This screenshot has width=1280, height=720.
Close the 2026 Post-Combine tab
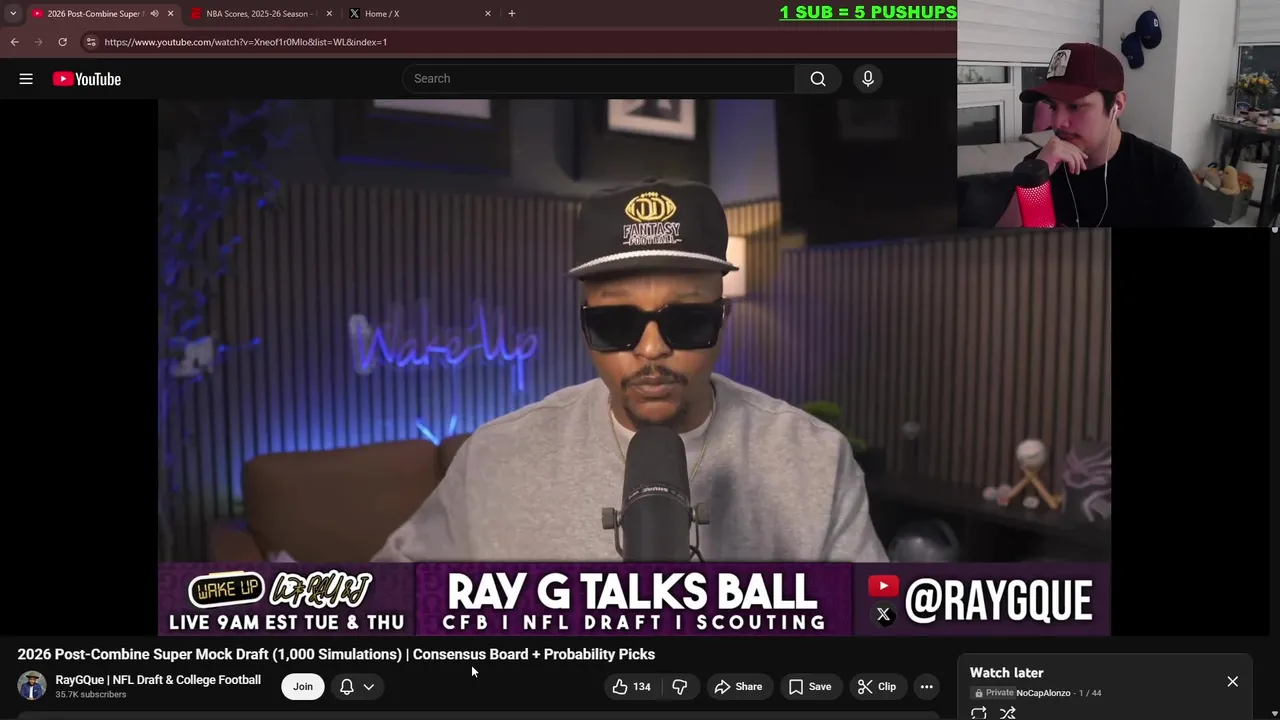pos(170,14)
